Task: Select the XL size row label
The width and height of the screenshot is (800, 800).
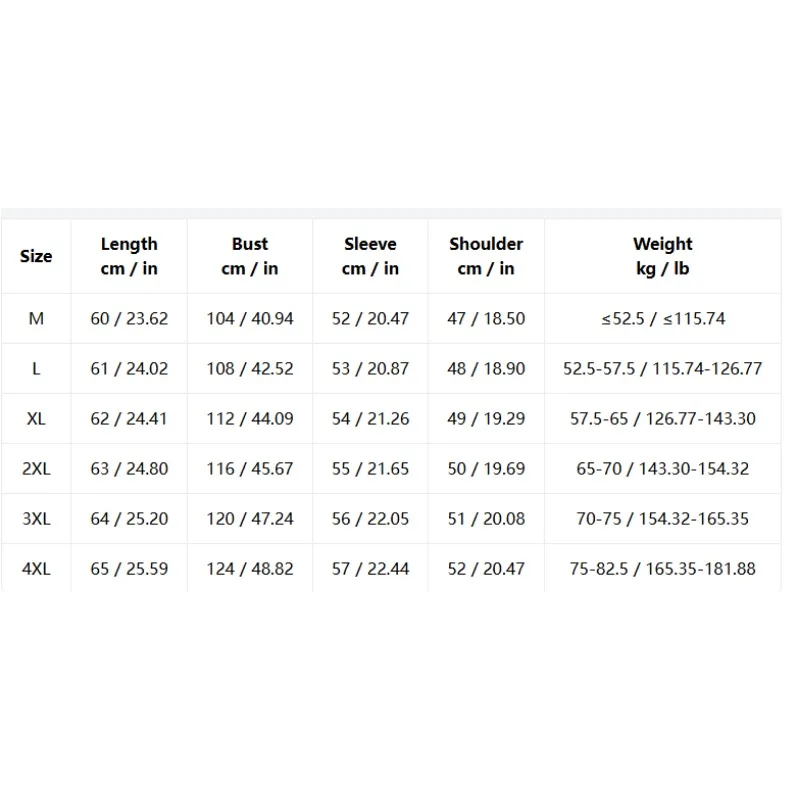Action: (x=36, y=419)
